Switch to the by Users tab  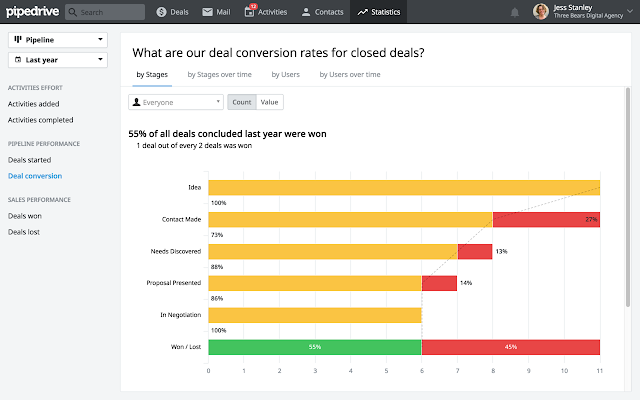click(285, 74)
